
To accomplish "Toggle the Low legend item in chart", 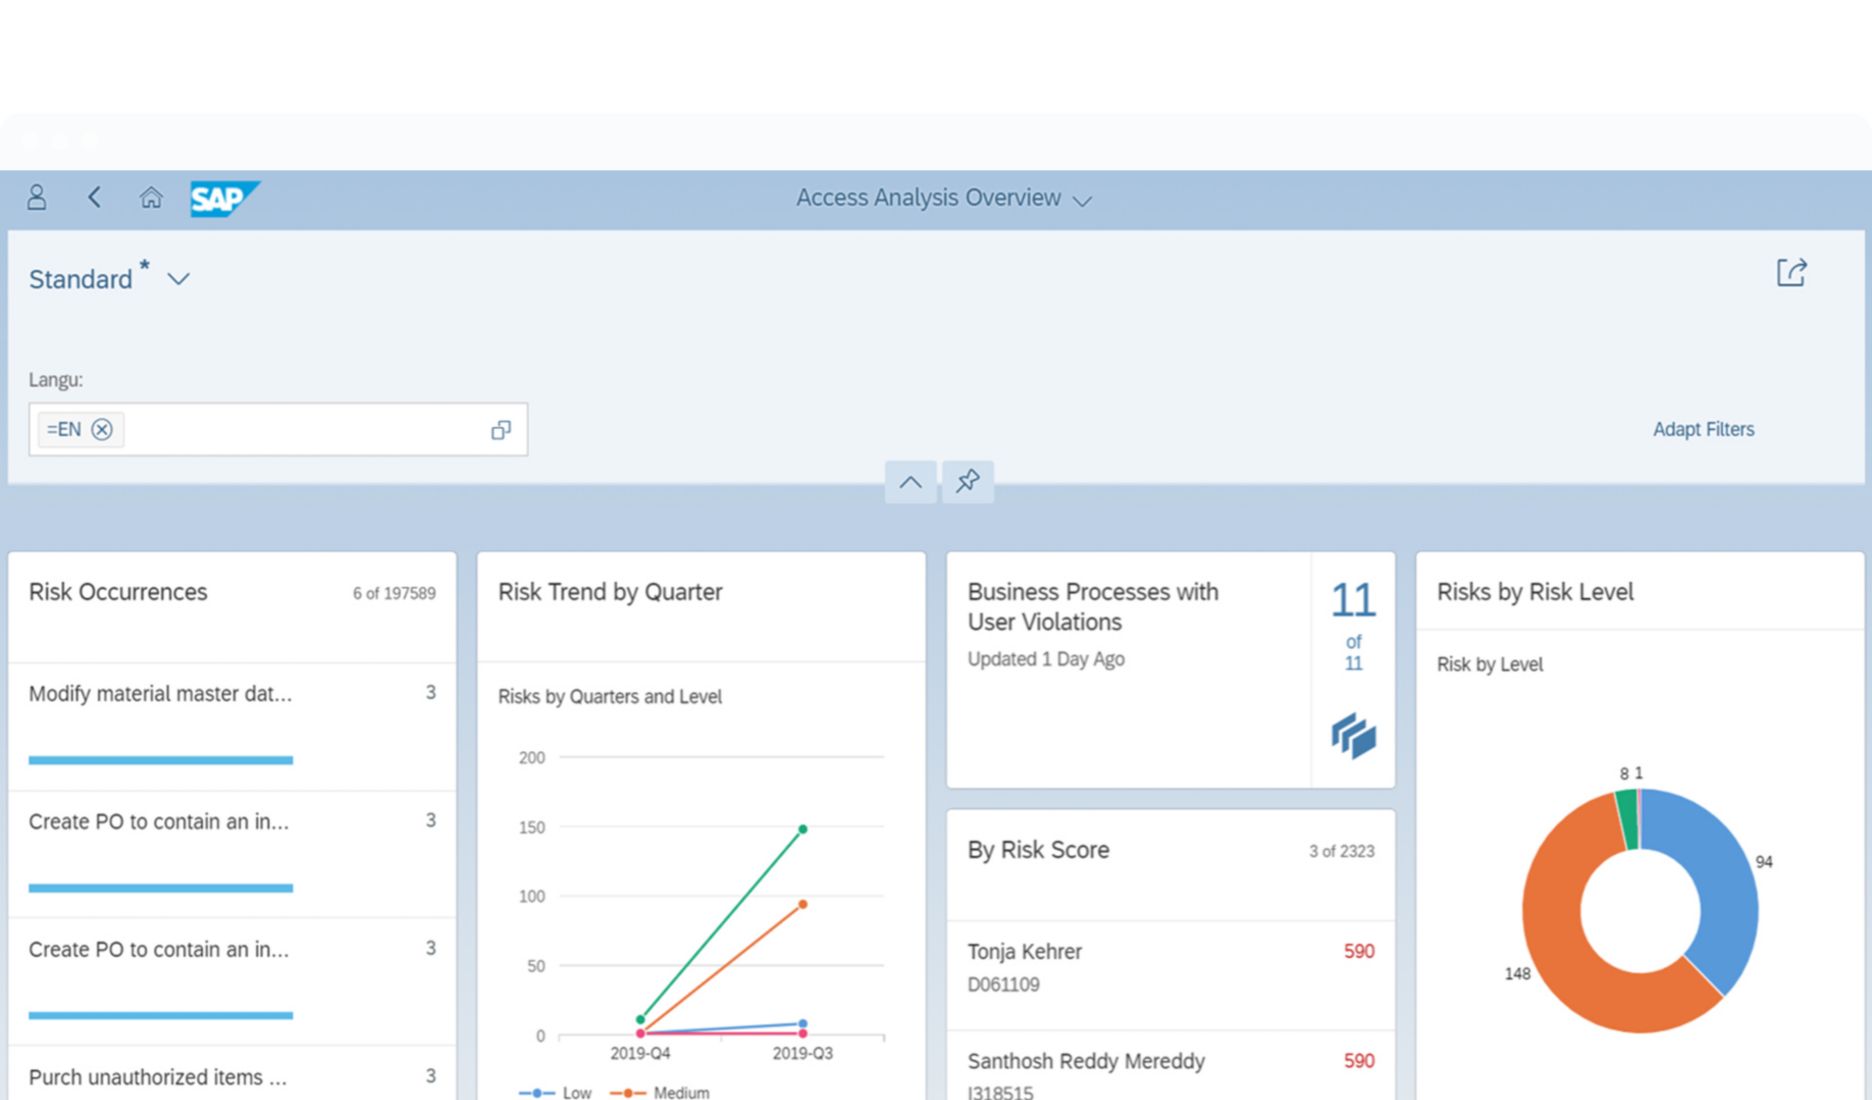I will pos(565,1092).
